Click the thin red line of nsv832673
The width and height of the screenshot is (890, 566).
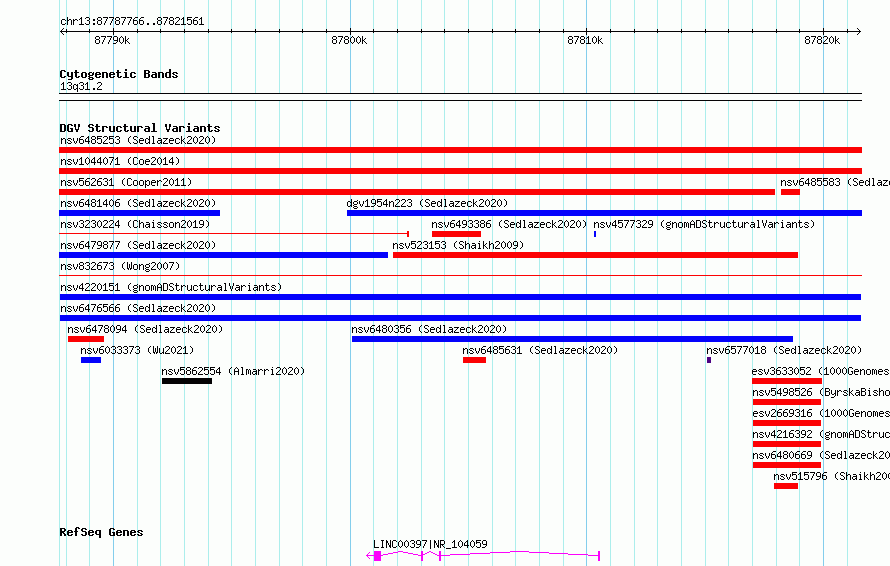pos(460,275)
